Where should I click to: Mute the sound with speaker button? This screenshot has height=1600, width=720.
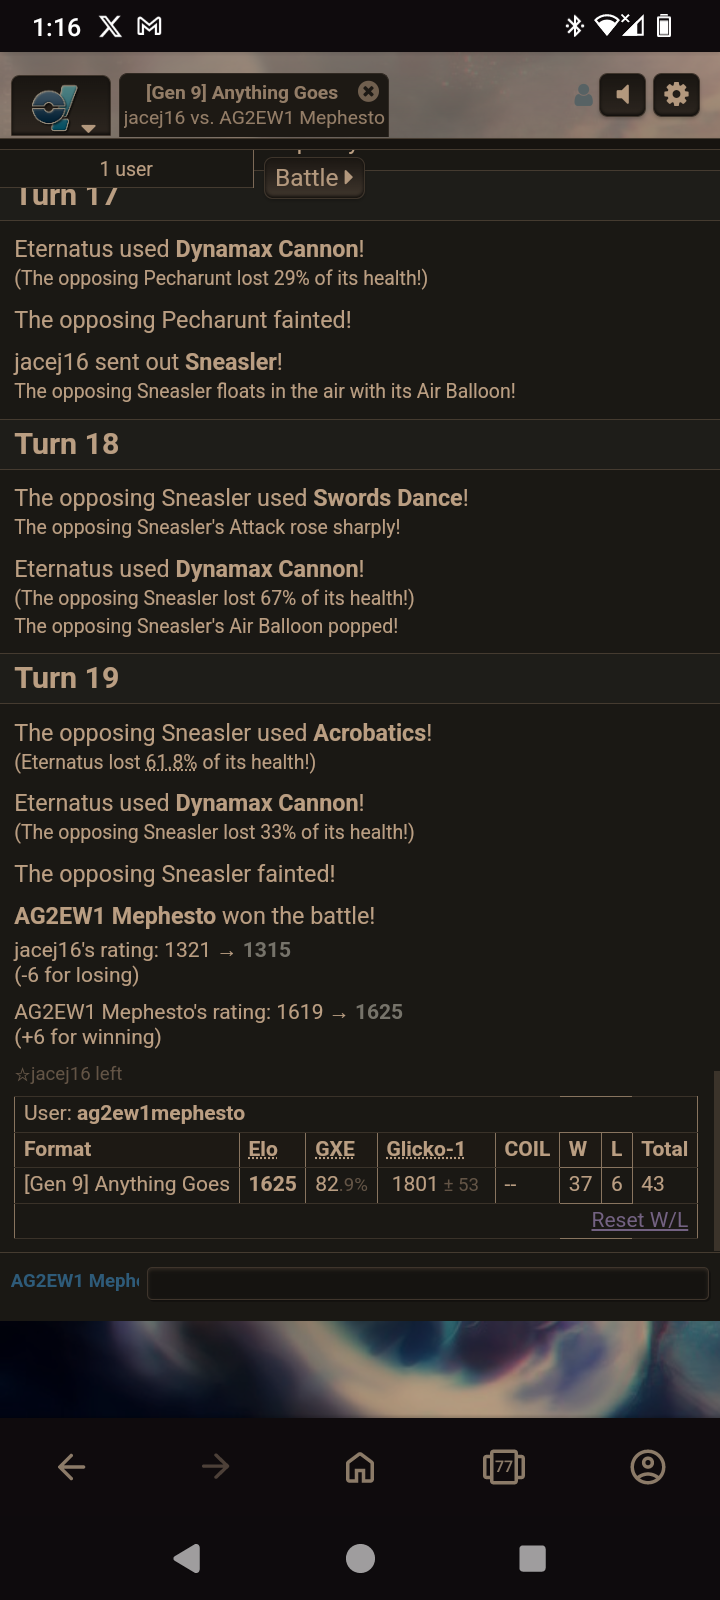pos(622,95)
